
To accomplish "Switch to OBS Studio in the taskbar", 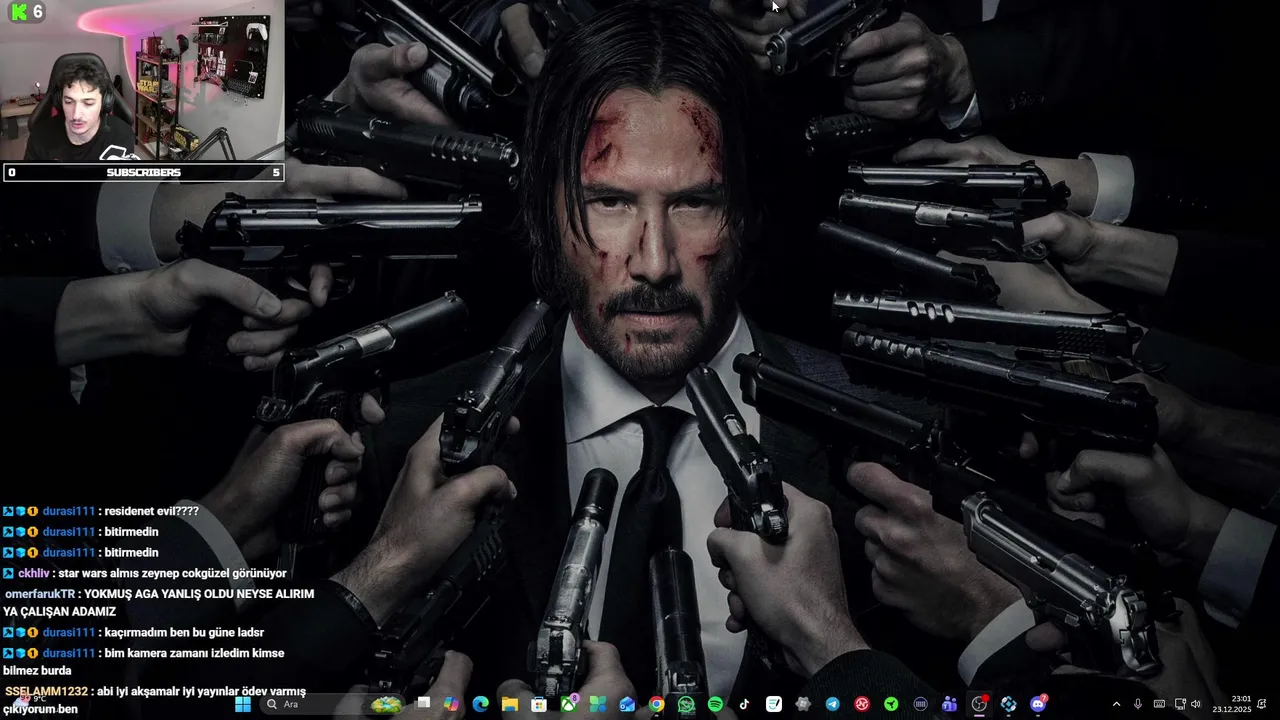I will coord(979,704).
